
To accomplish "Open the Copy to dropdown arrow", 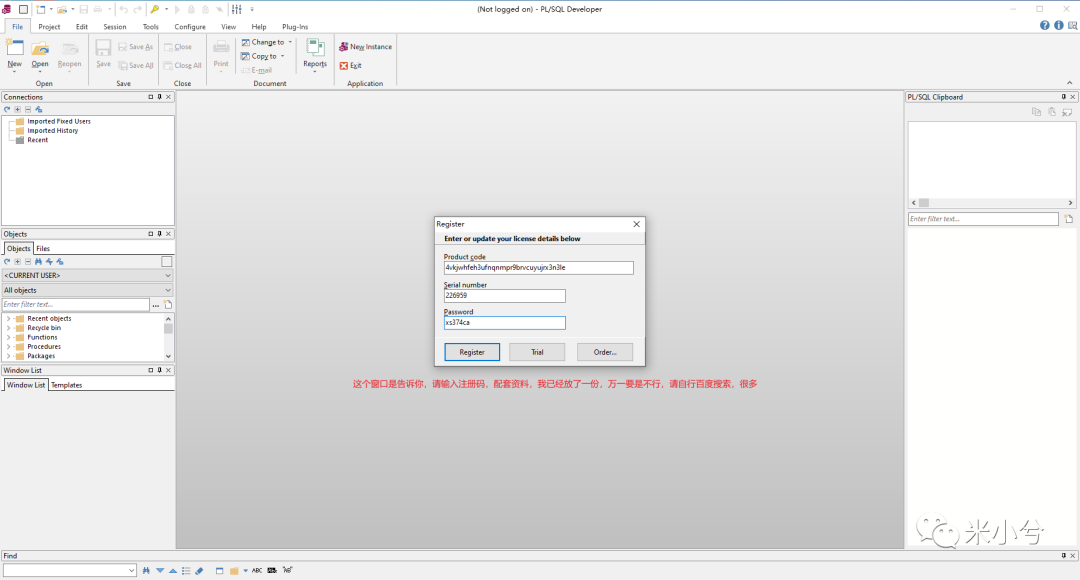I will click(282, 56).
